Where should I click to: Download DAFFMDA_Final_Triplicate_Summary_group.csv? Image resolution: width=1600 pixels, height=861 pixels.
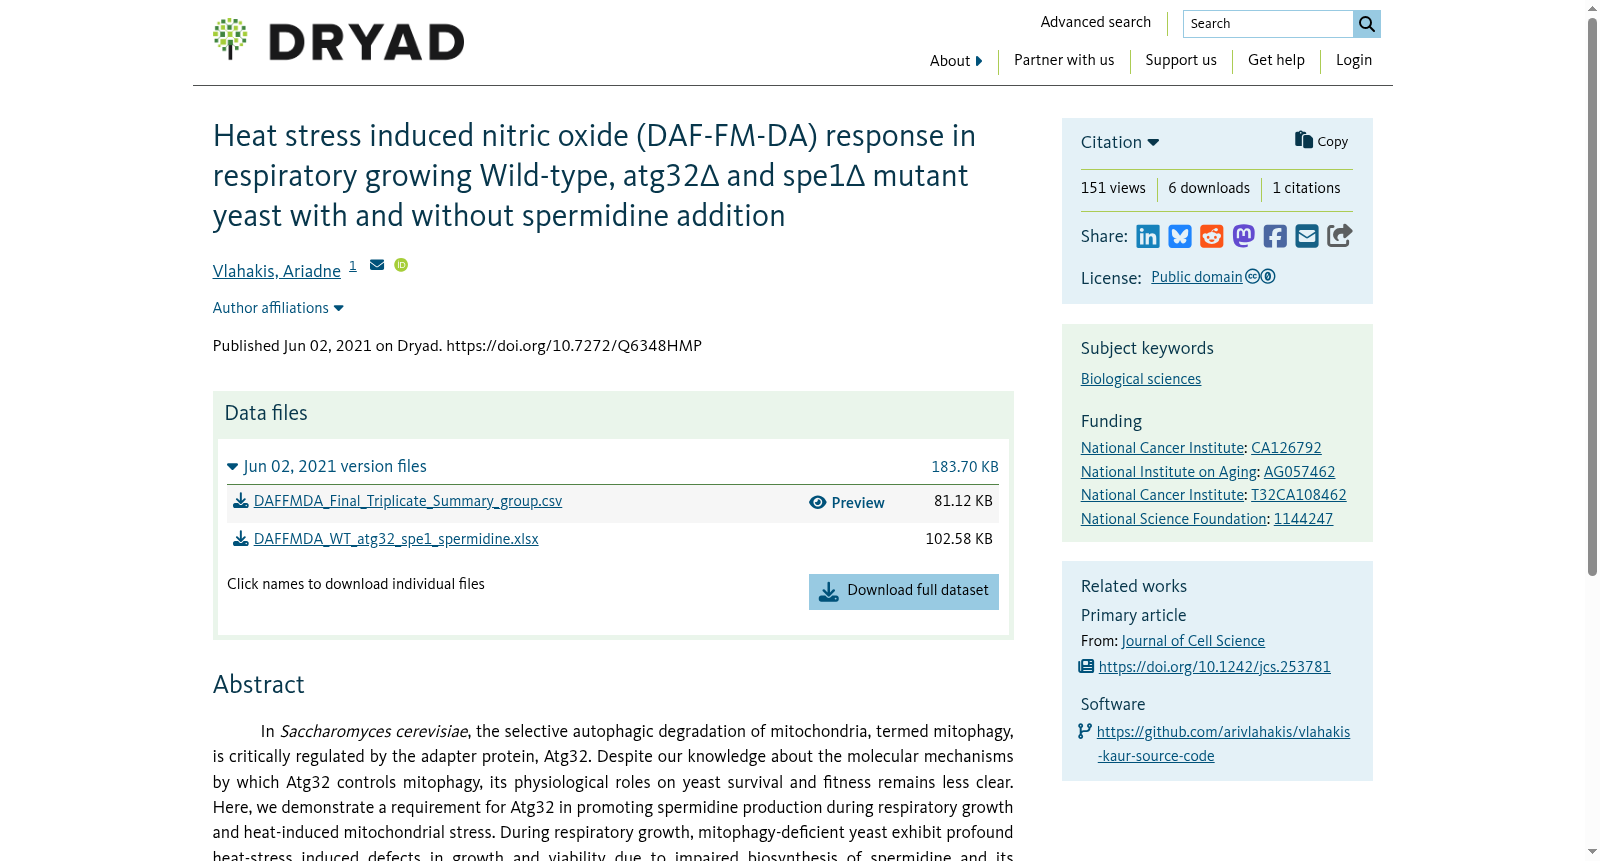point(408,501)
